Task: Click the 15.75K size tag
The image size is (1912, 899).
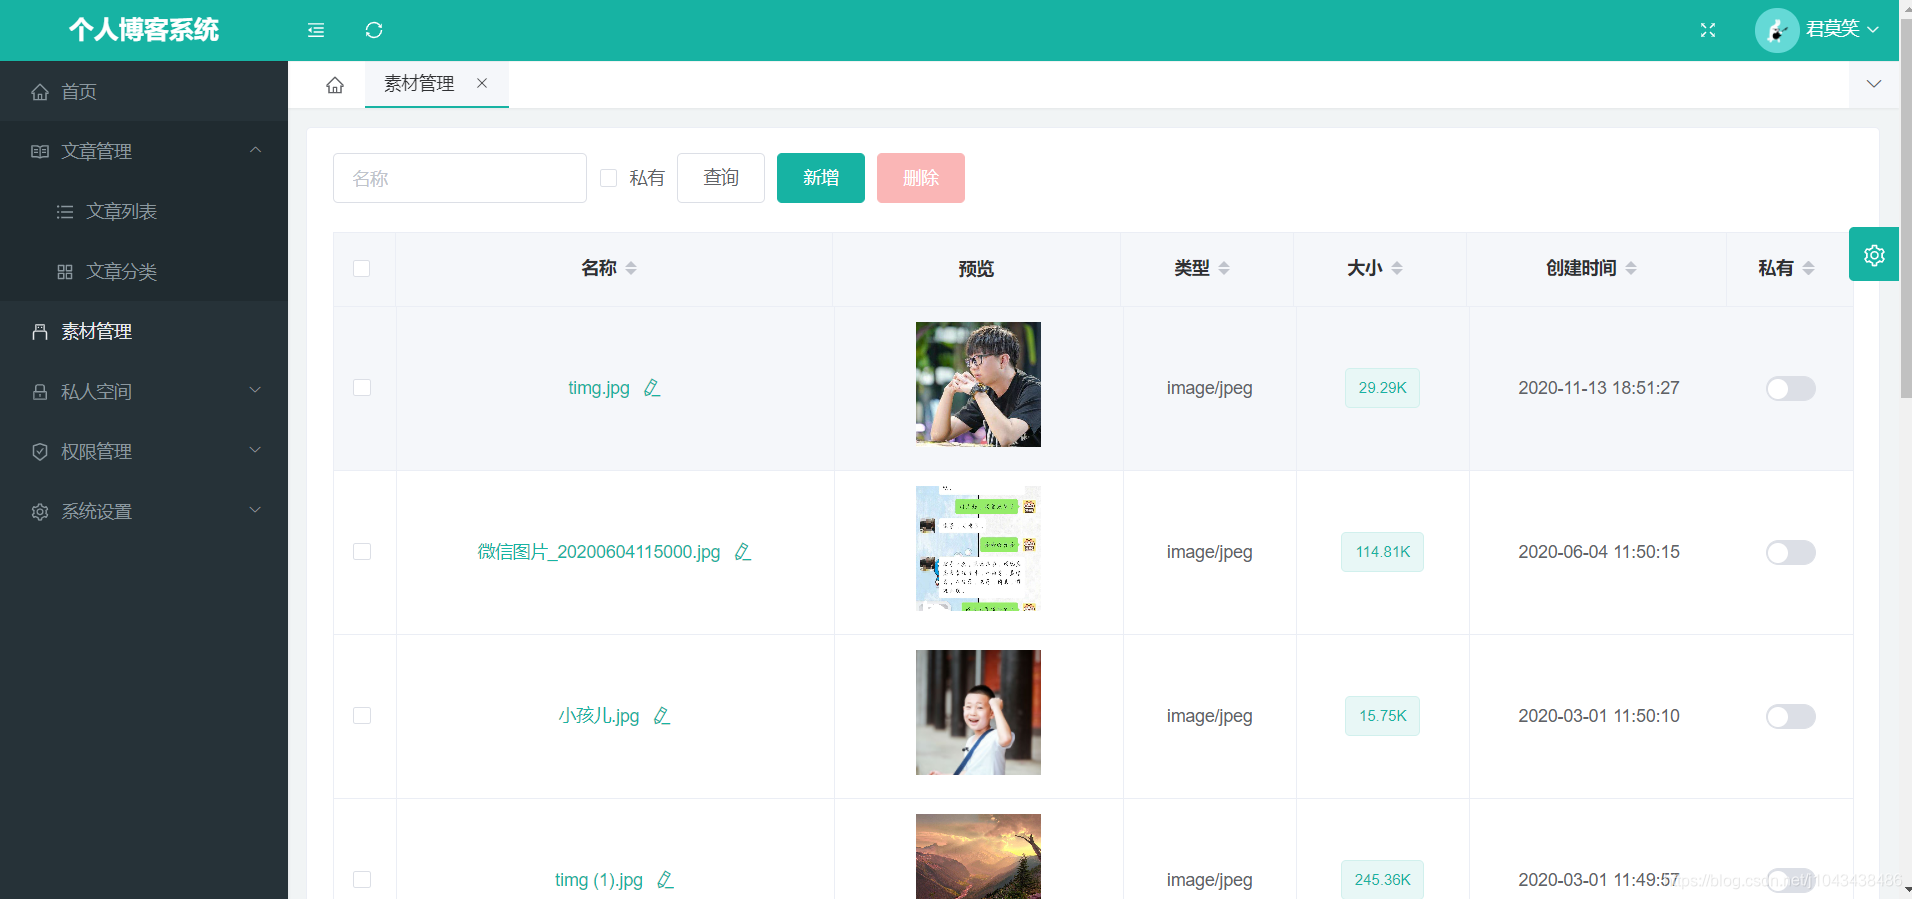Action: [x=1382, y=716]
